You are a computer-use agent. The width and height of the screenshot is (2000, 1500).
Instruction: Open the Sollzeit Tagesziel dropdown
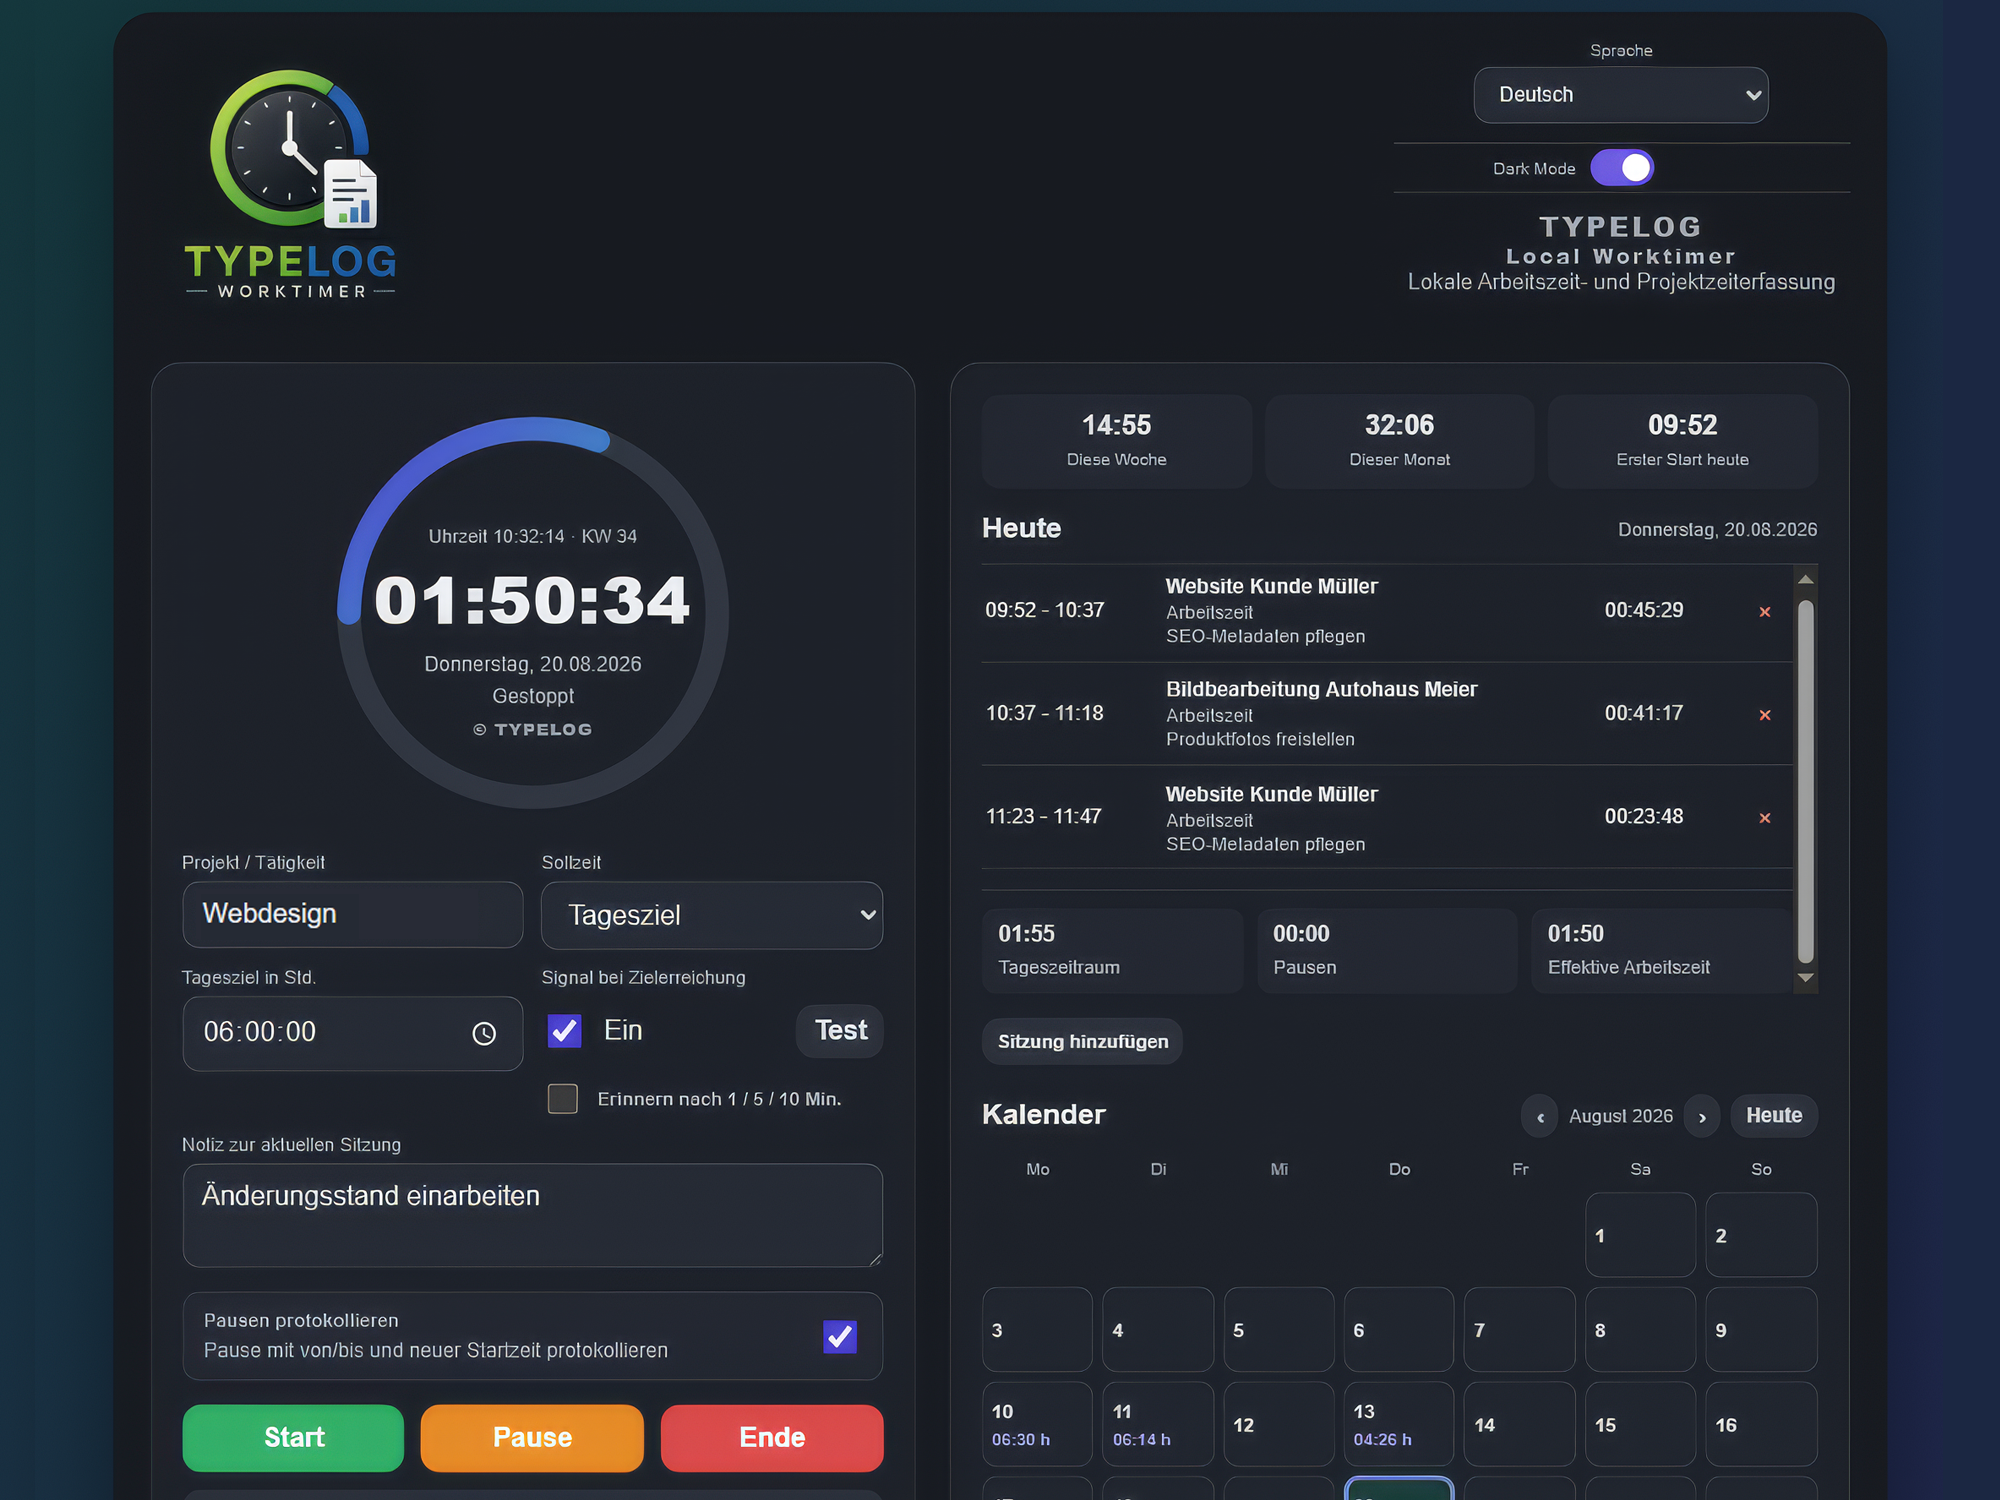pos(712,915)
